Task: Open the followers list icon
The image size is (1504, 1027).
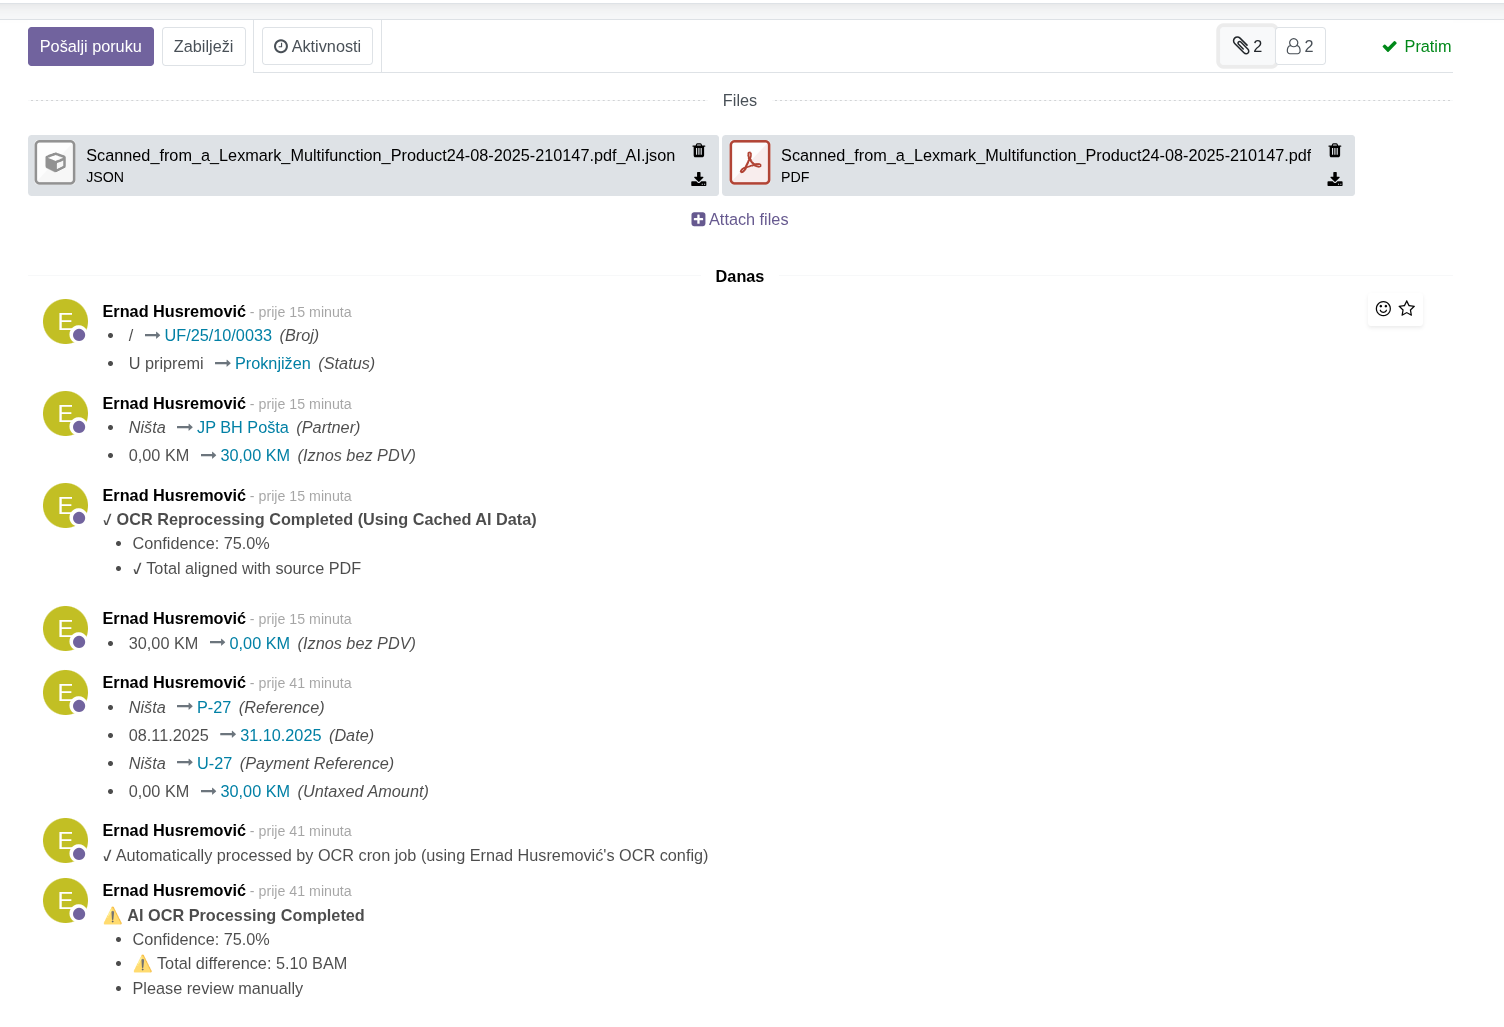Action: (x=1300, y=46)
